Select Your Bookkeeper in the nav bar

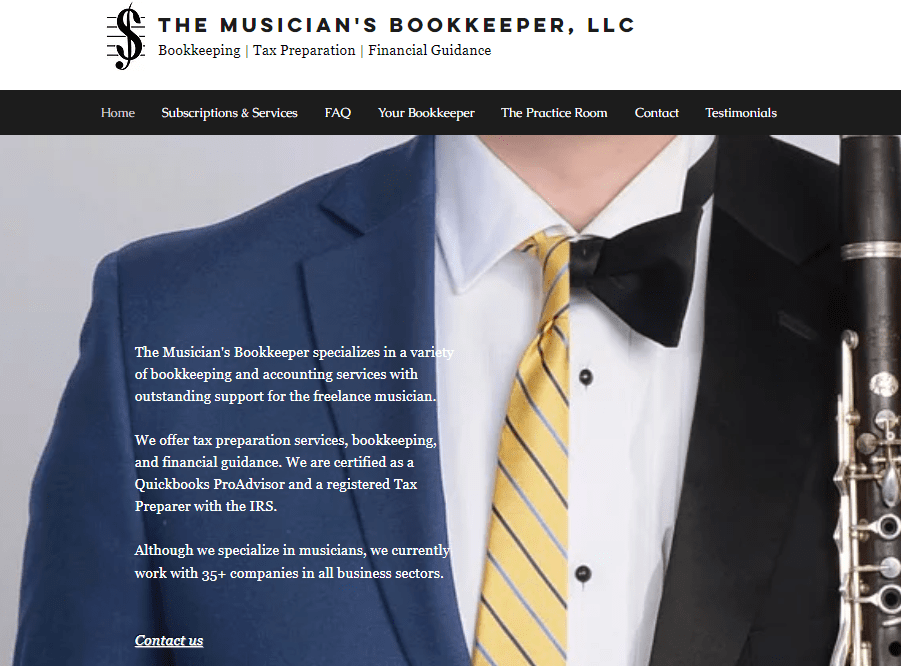[x=426, y=113]
